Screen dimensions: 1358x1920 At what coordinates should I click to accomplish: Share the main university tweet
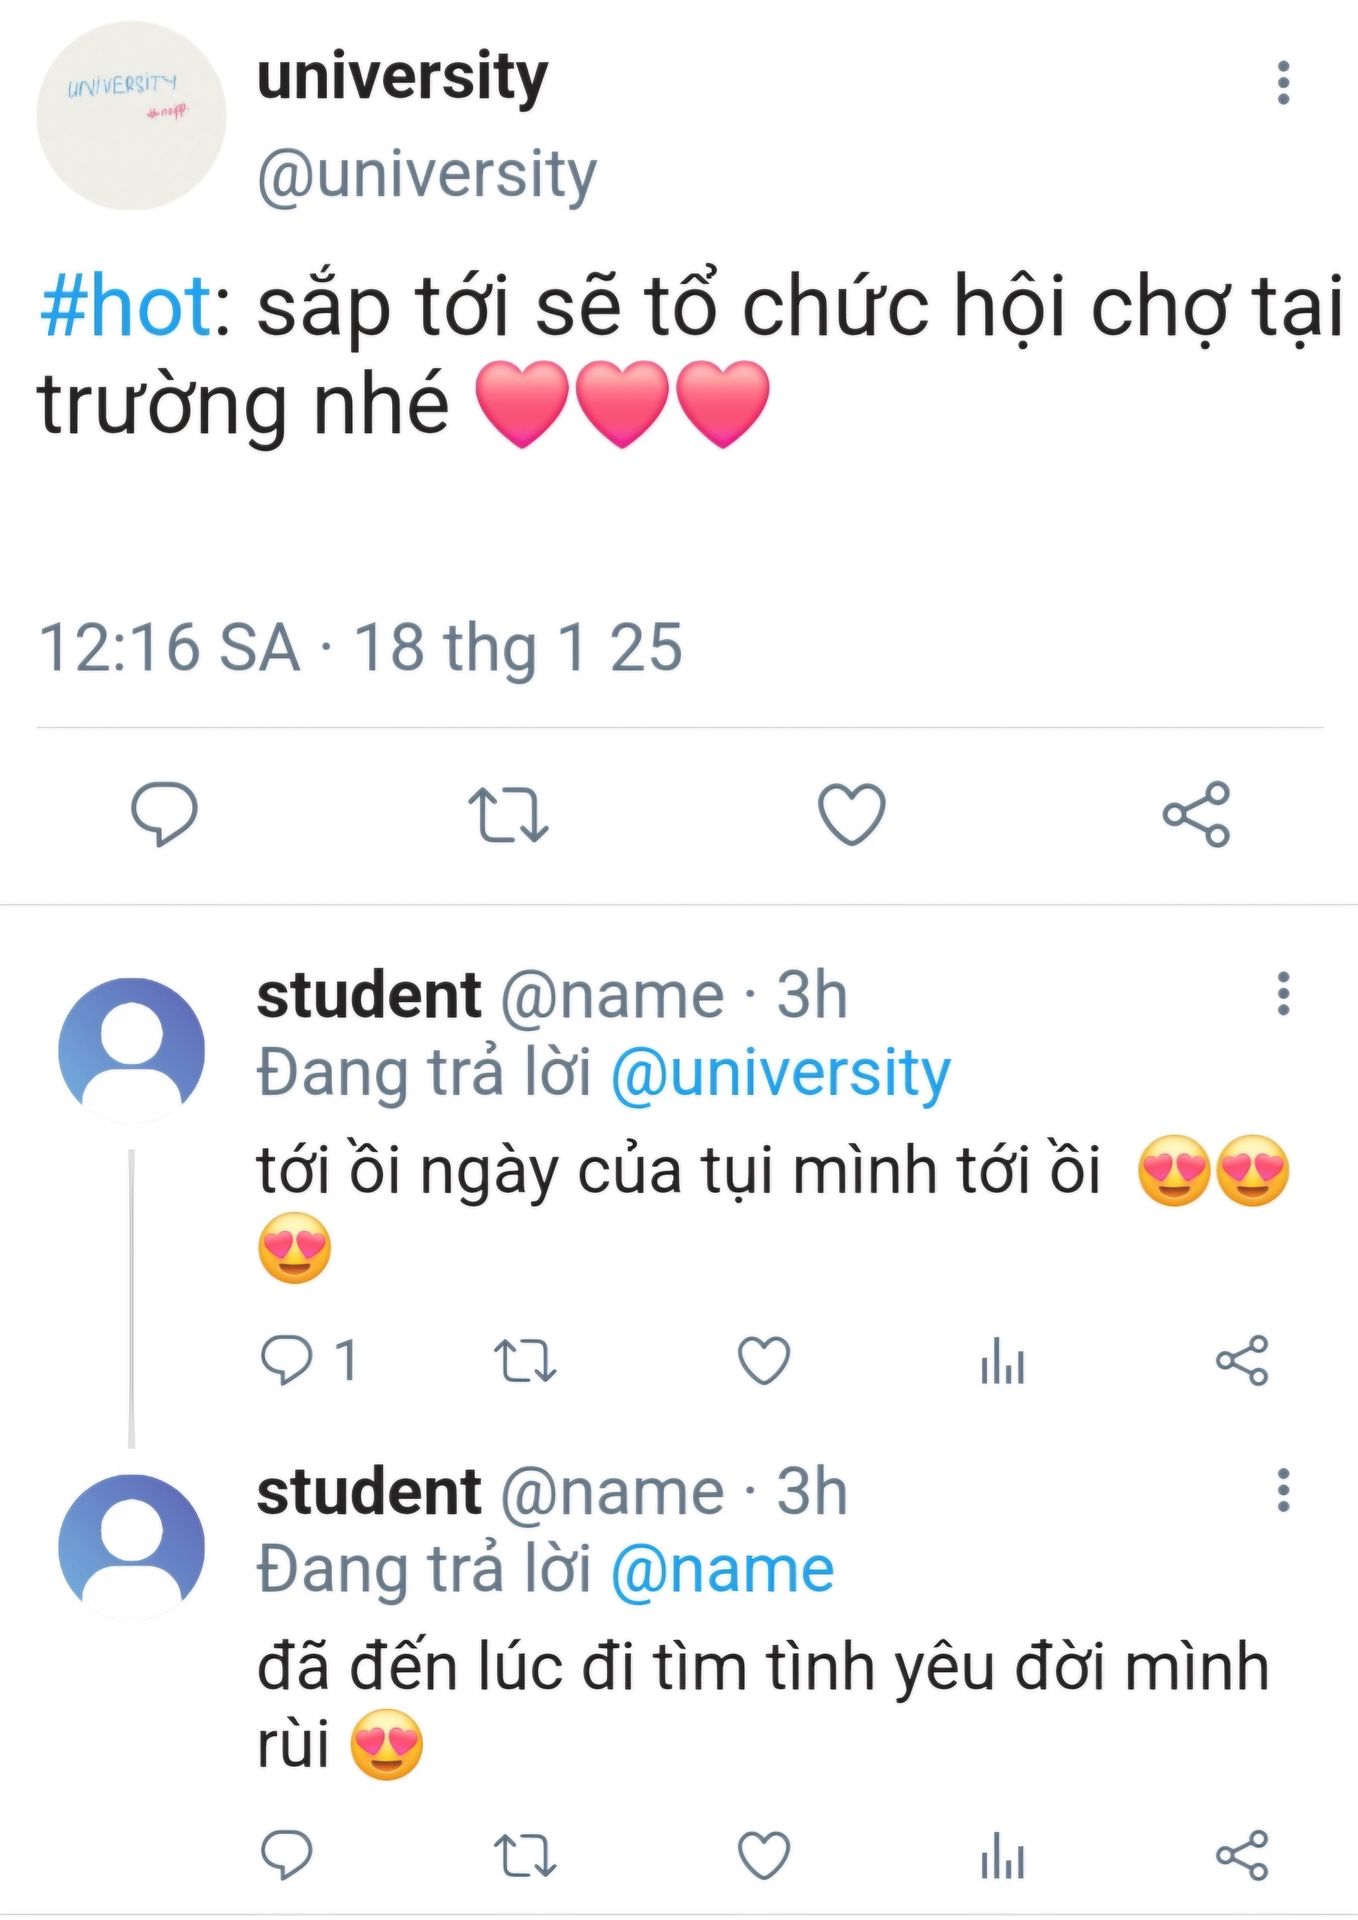point(1196,814)
